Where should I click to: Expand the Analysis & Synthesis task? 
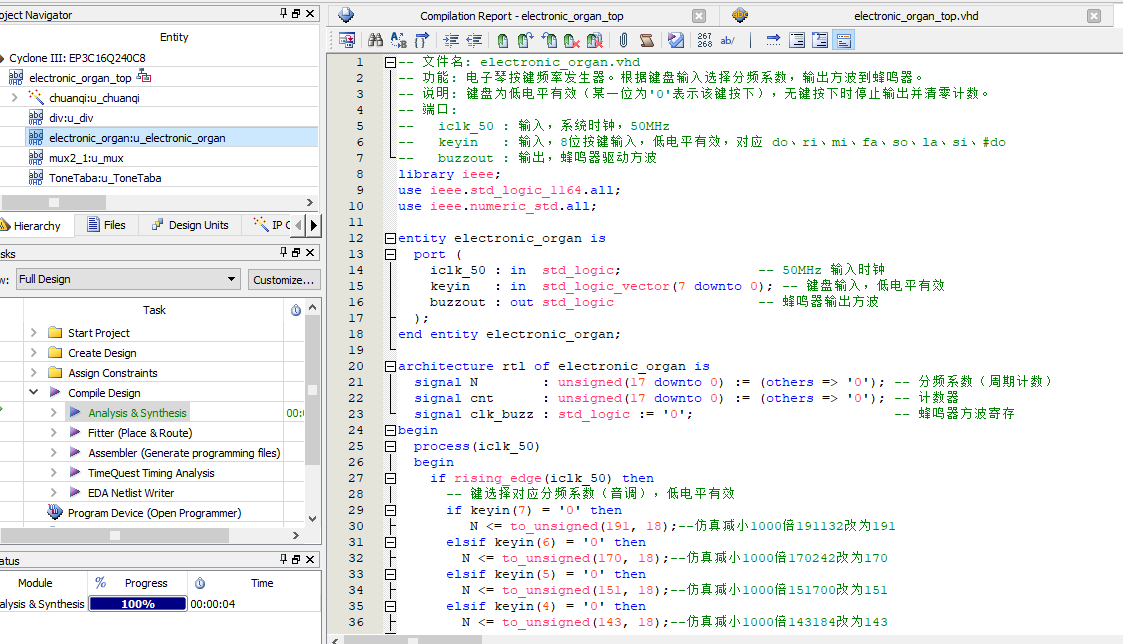54,413
